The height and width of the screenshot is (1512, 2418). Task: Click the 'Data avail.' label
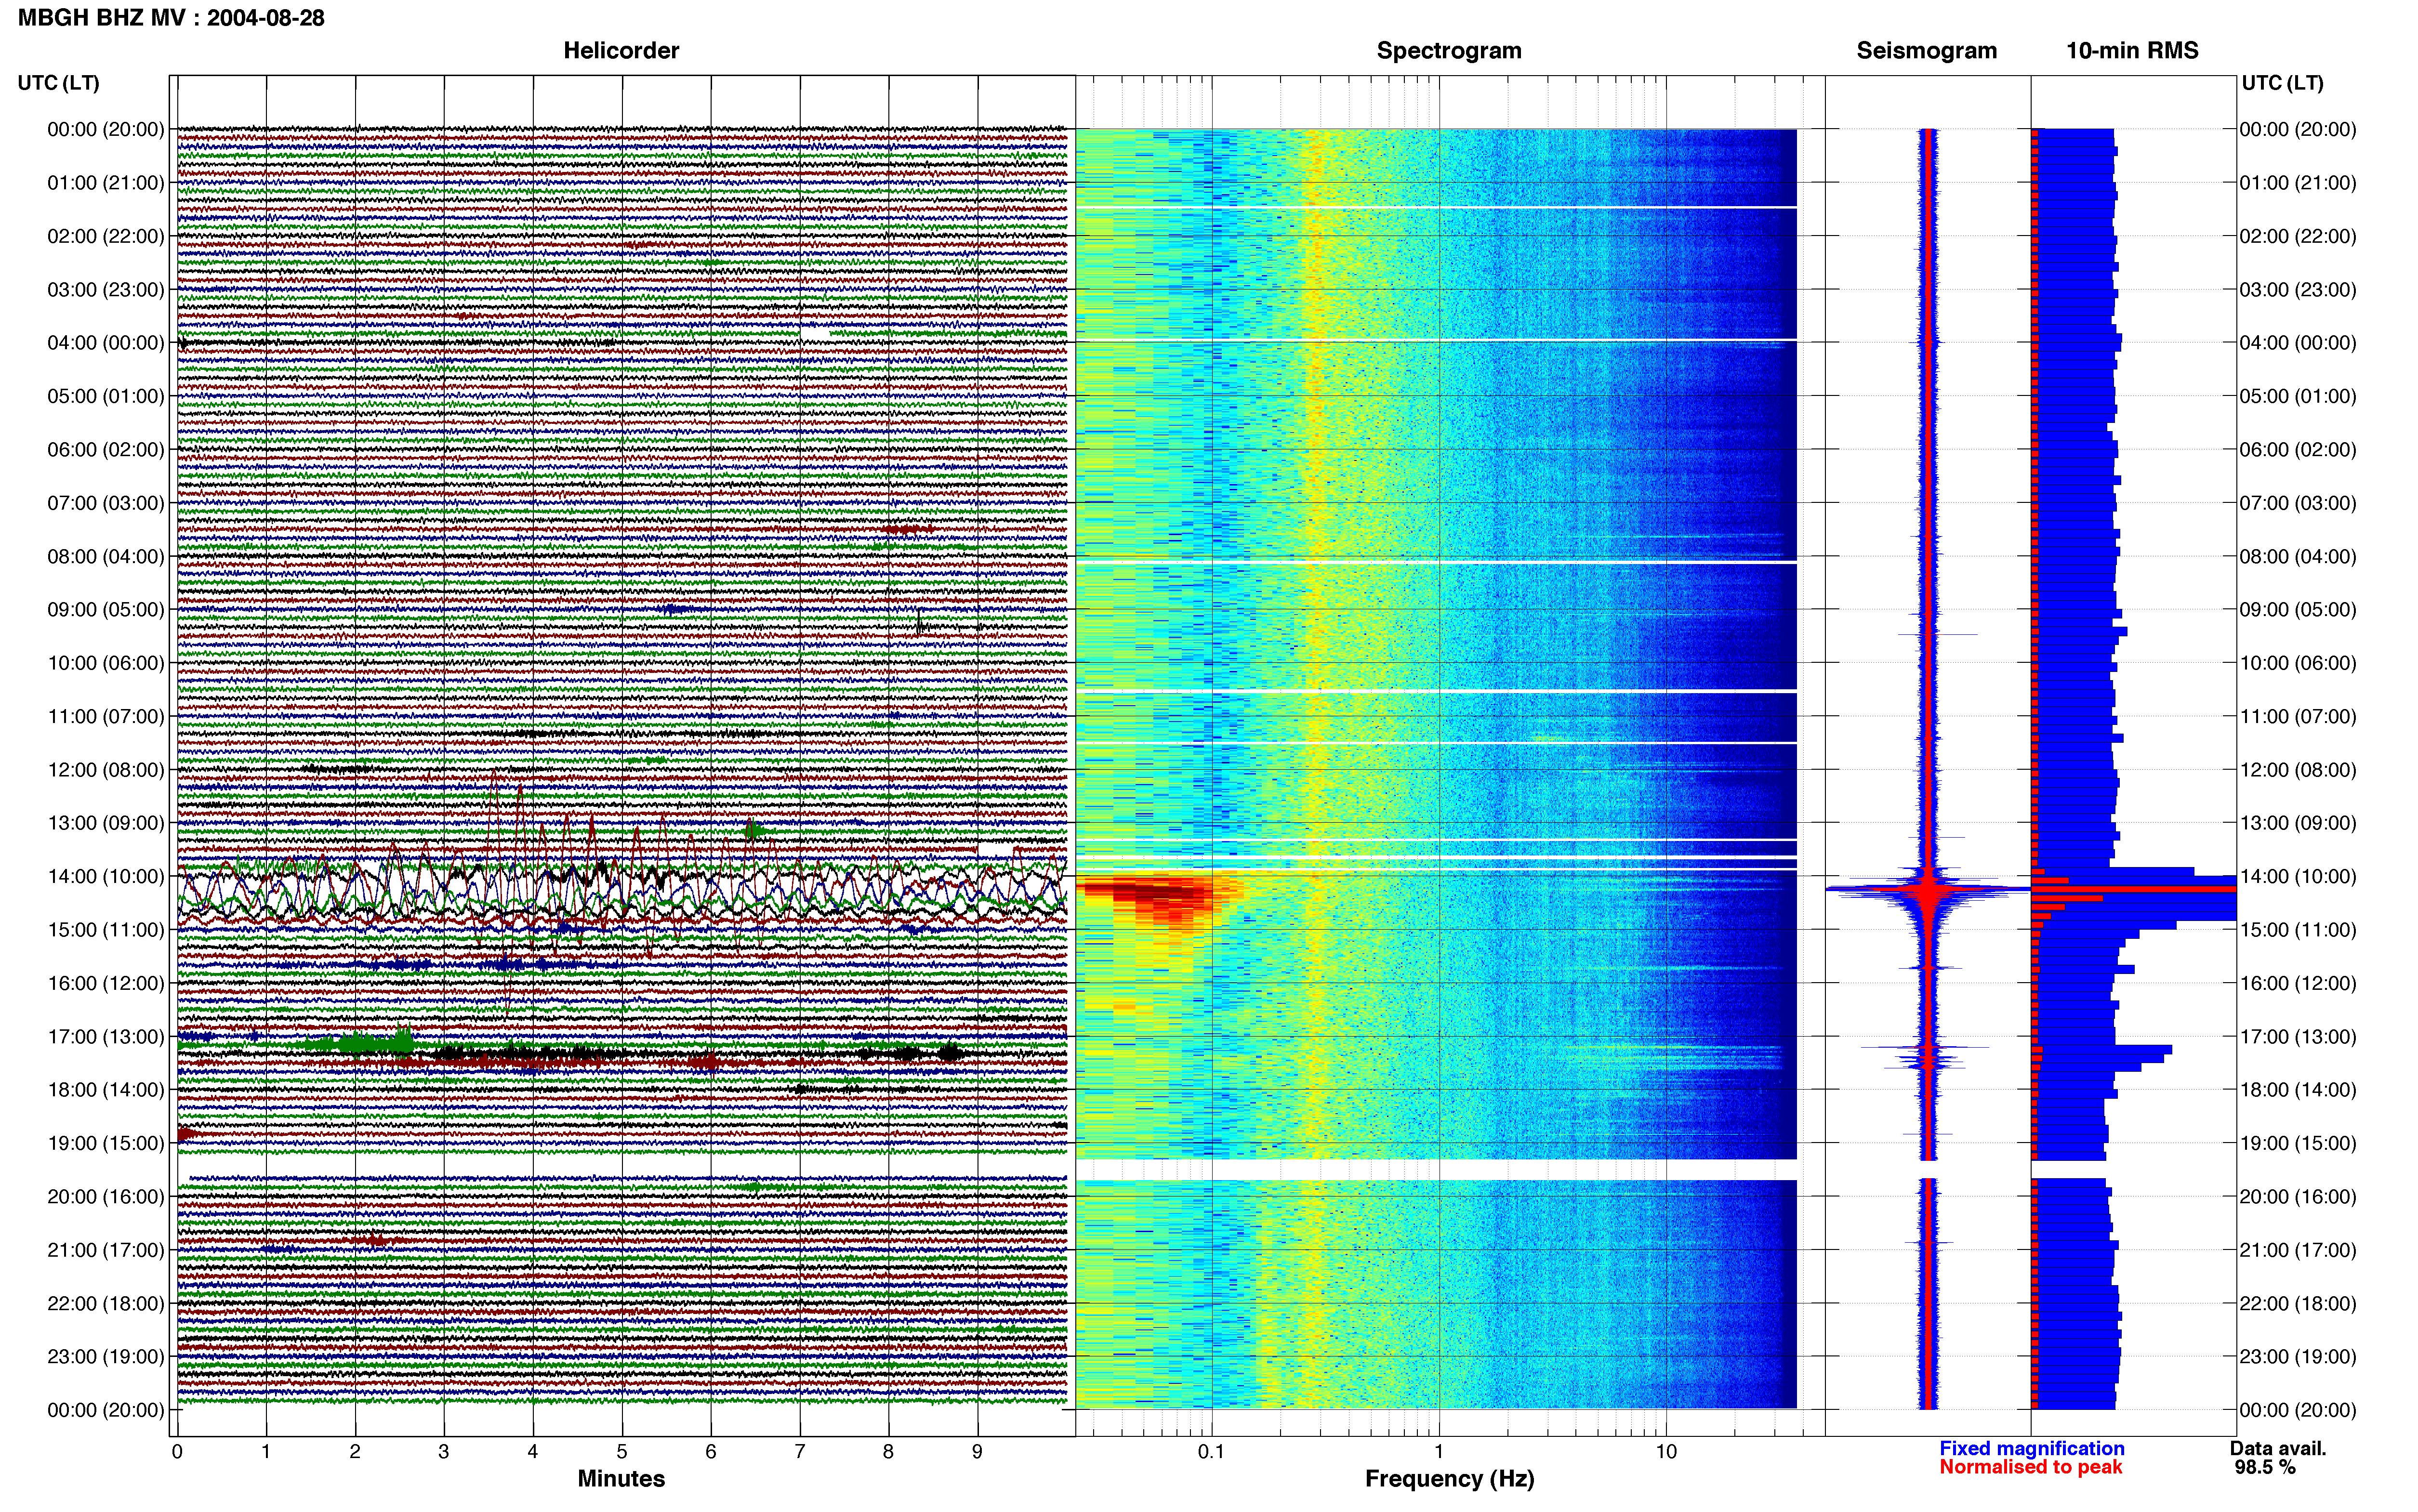coord(2278,1449)
